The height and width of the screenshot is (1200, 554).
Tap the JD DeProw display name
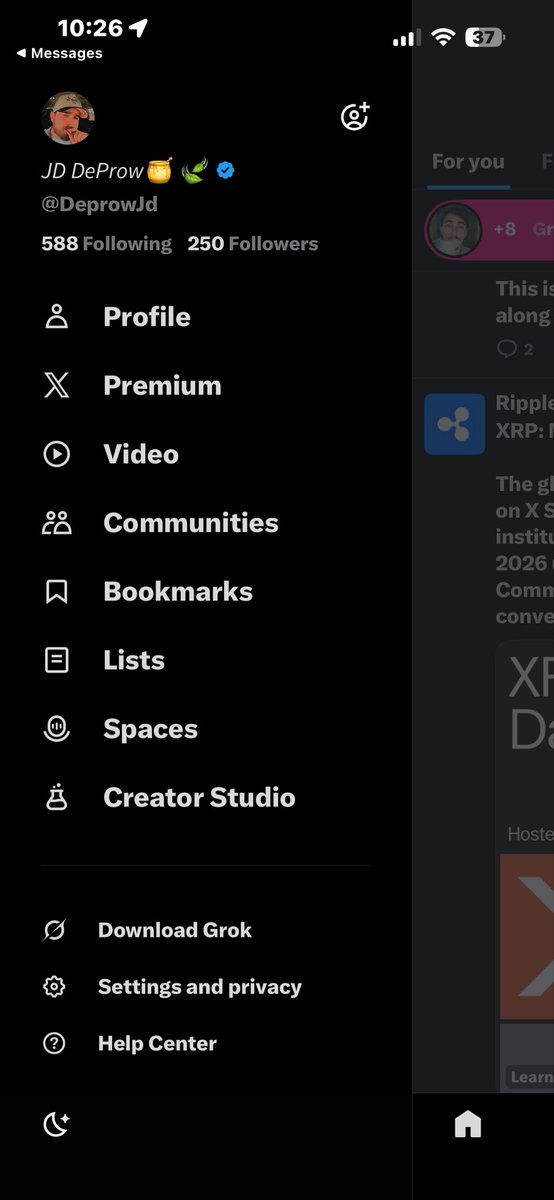coord(92,171)
